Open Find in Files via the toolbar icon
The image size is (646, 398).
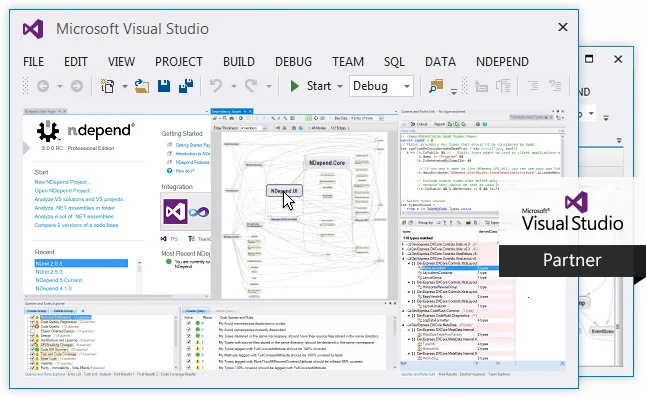pyautogui.click(x=435, y=86)
